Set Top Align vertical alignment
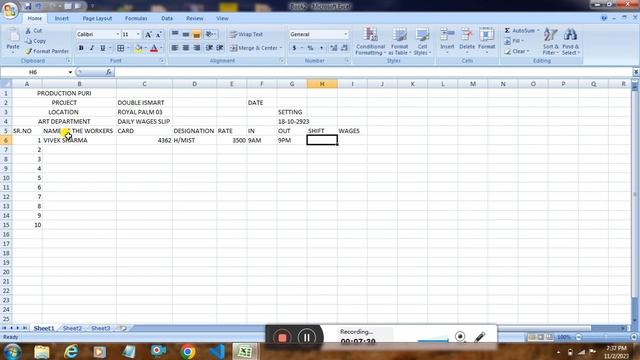Image resolution: width=640 pixels, height=360 pixels. 175,34
